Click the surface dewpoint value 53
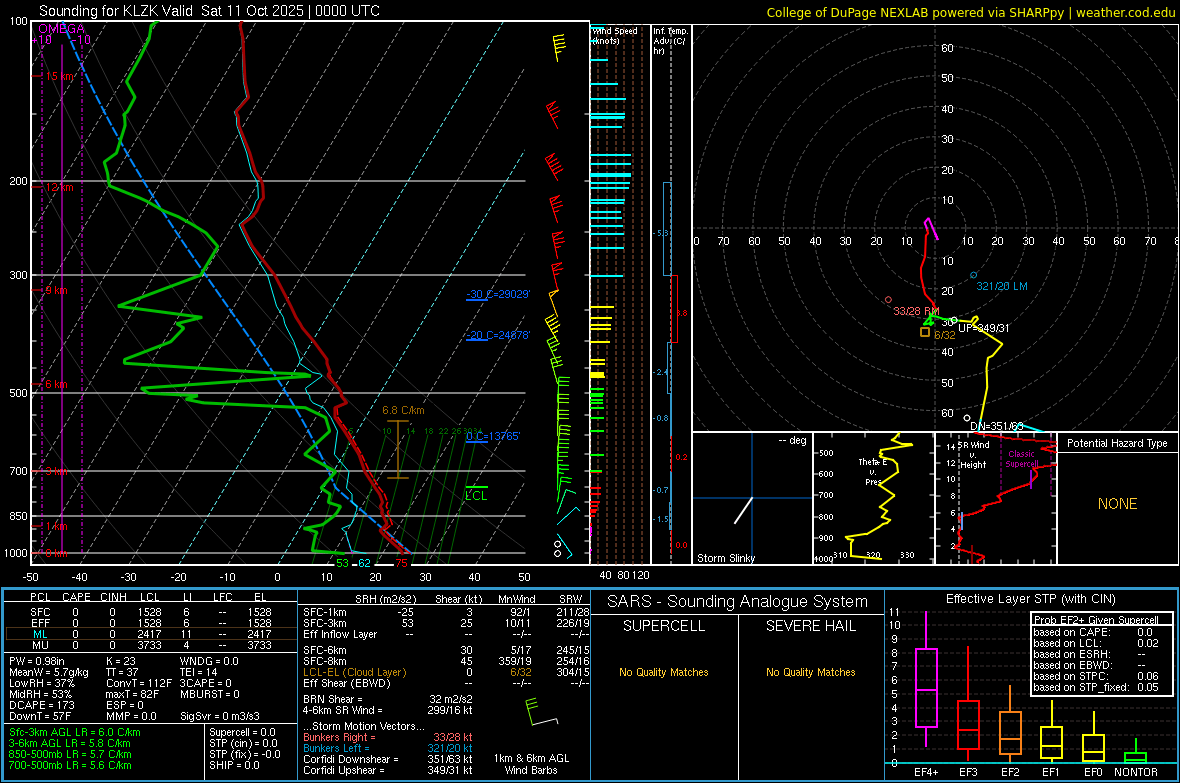Screen dimensions: 1180x783 pos(342,563)
